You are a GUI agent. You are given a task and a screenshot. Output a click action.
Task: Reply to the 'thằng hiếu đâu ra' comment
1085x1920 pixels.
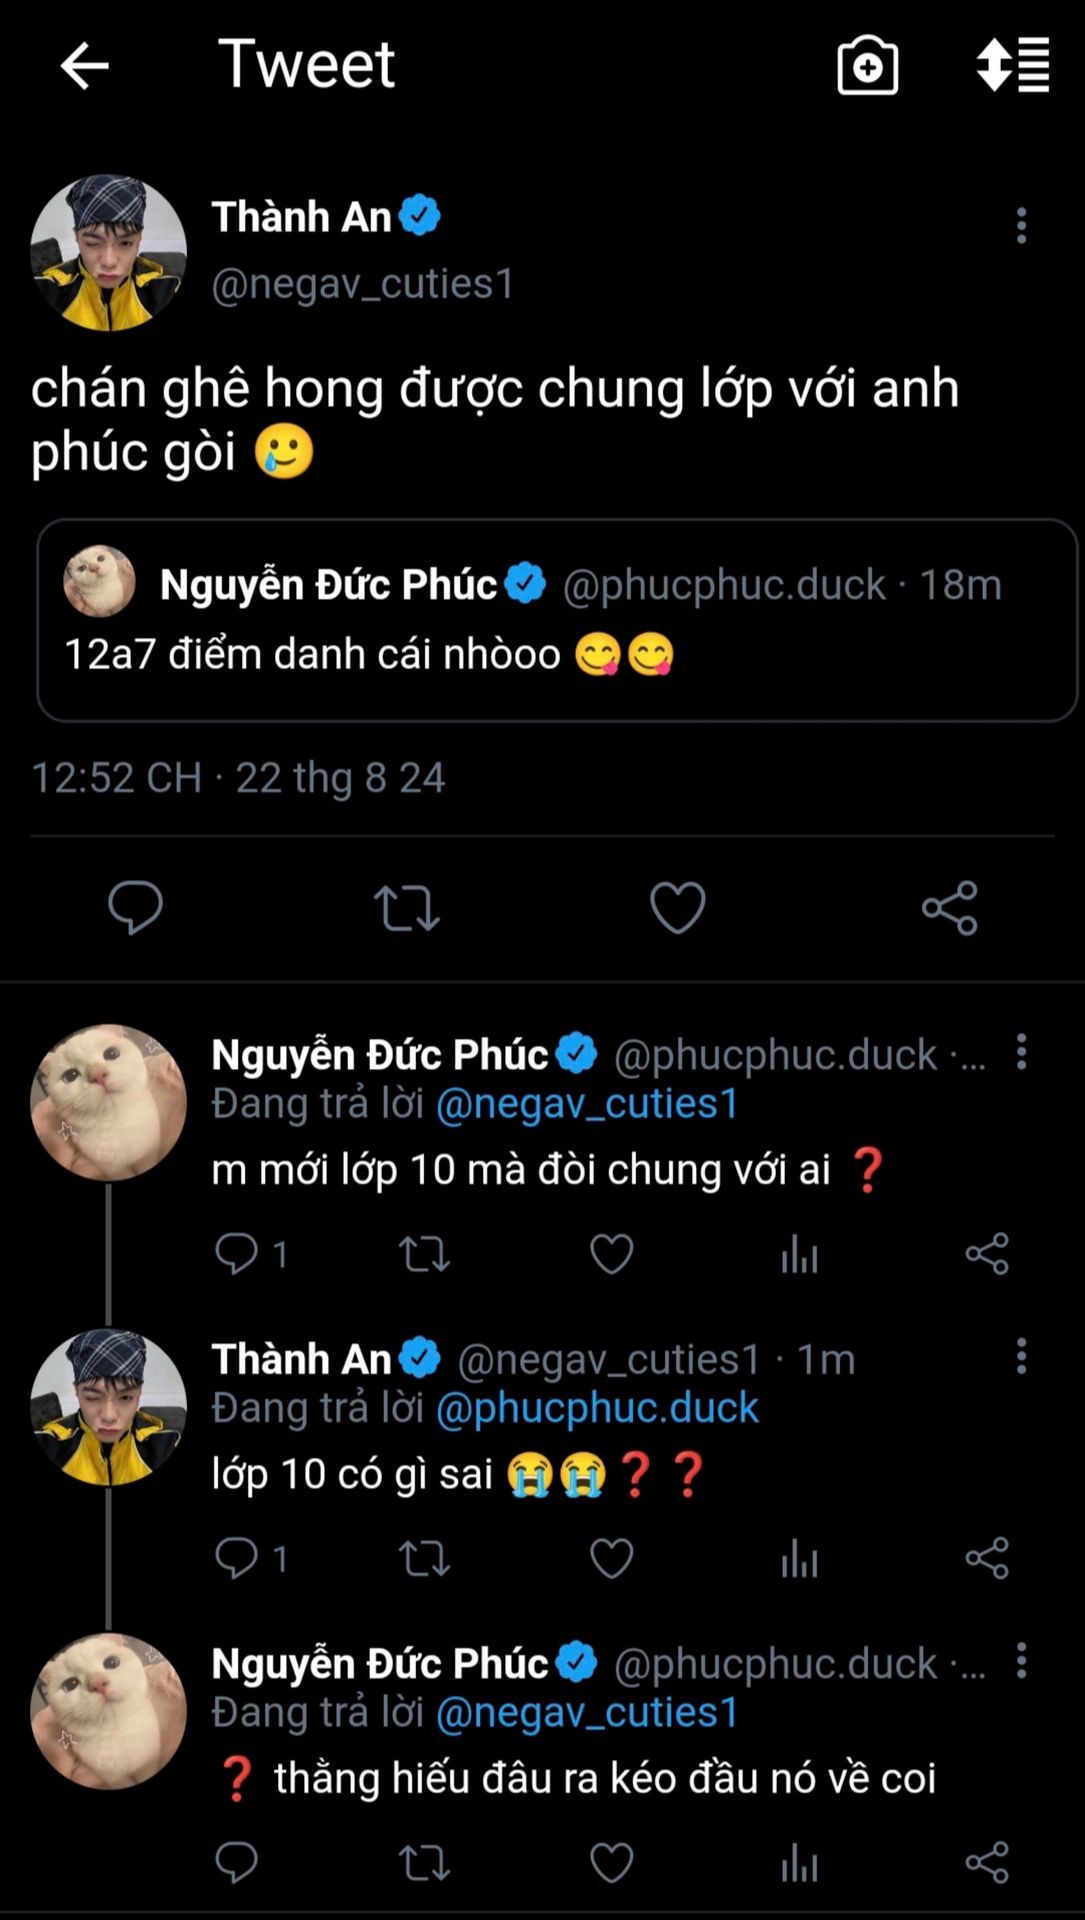click(x=237, y=1862)
